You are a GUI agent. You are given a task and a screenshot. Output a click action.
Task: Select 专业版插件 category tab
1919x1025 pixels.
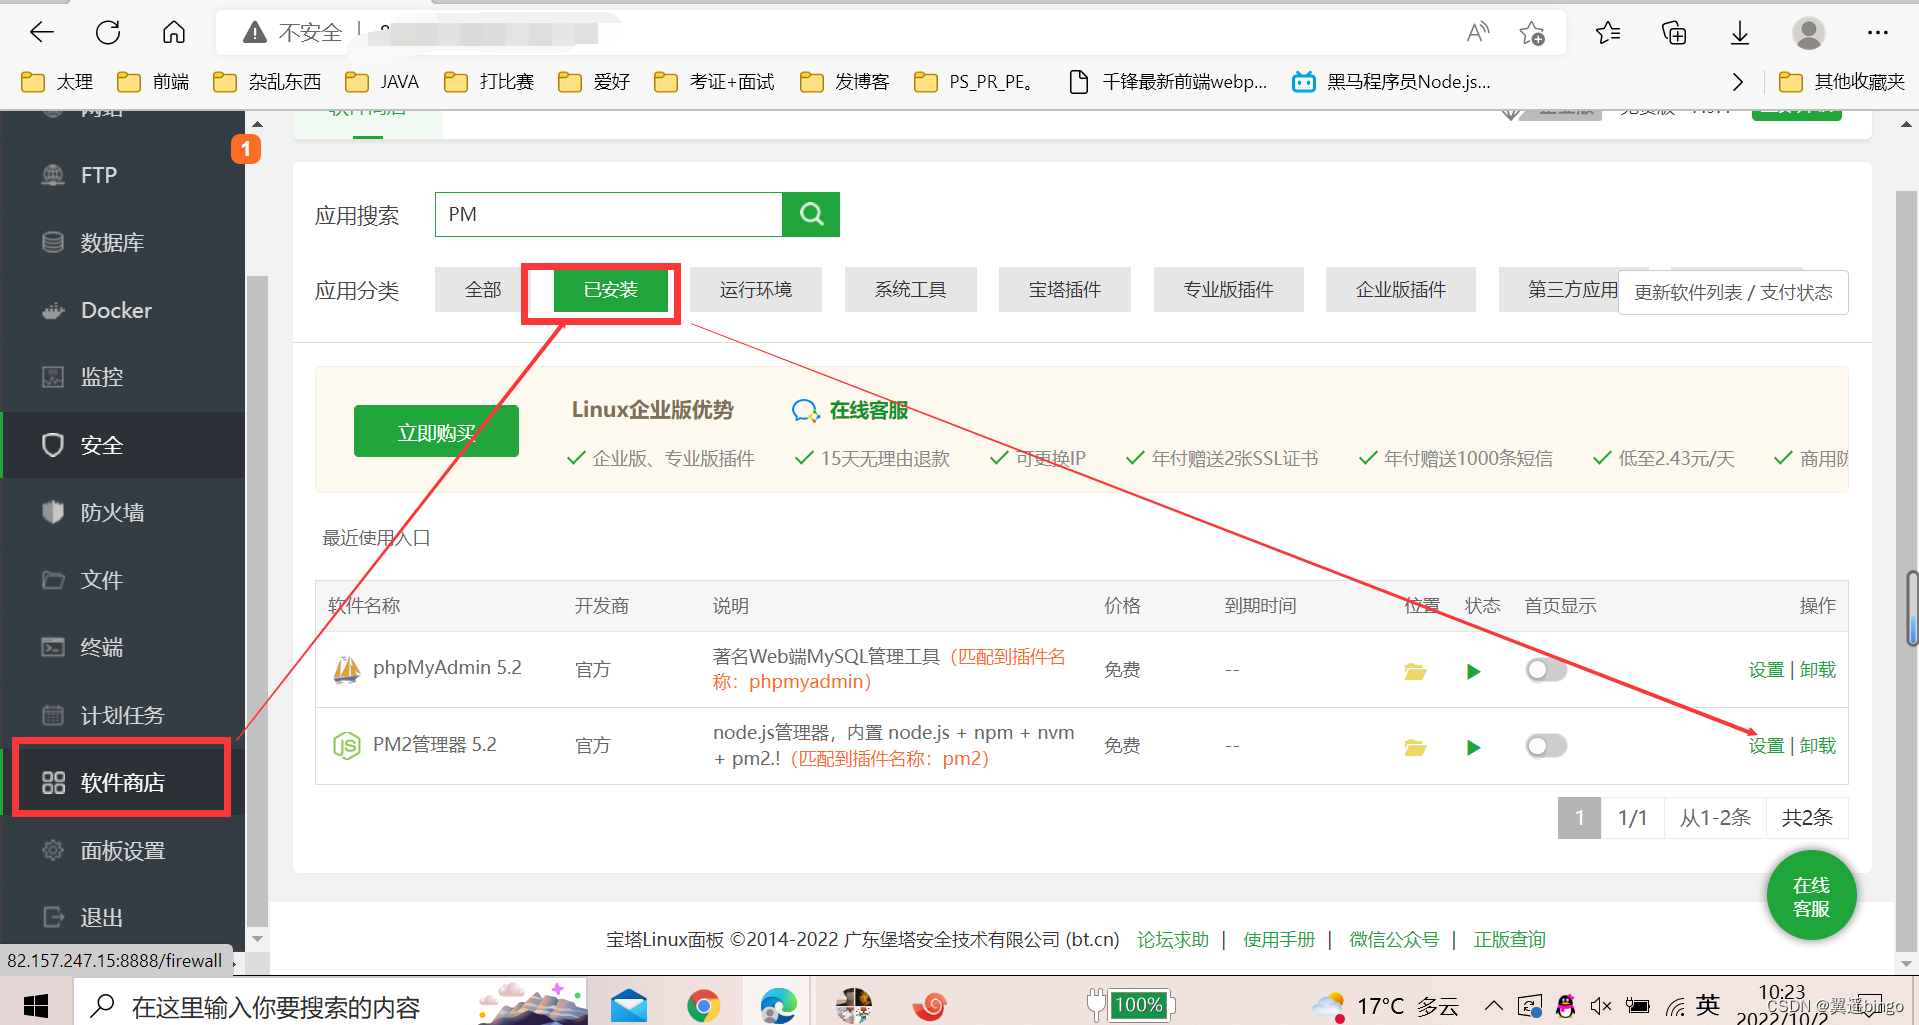[1229, 290]
